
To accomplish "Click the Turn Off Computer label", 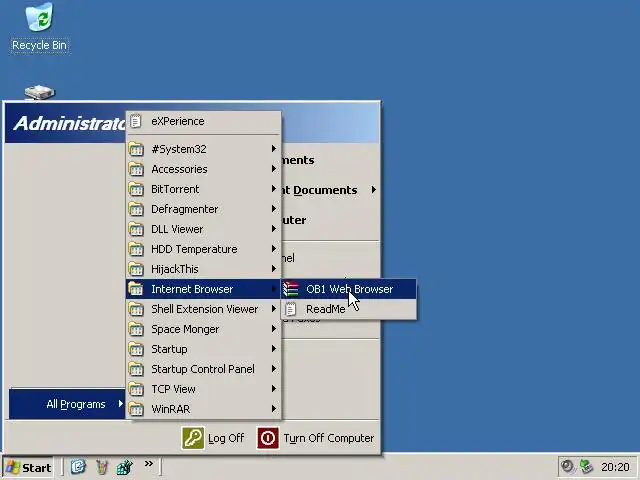I will [329, 438].
